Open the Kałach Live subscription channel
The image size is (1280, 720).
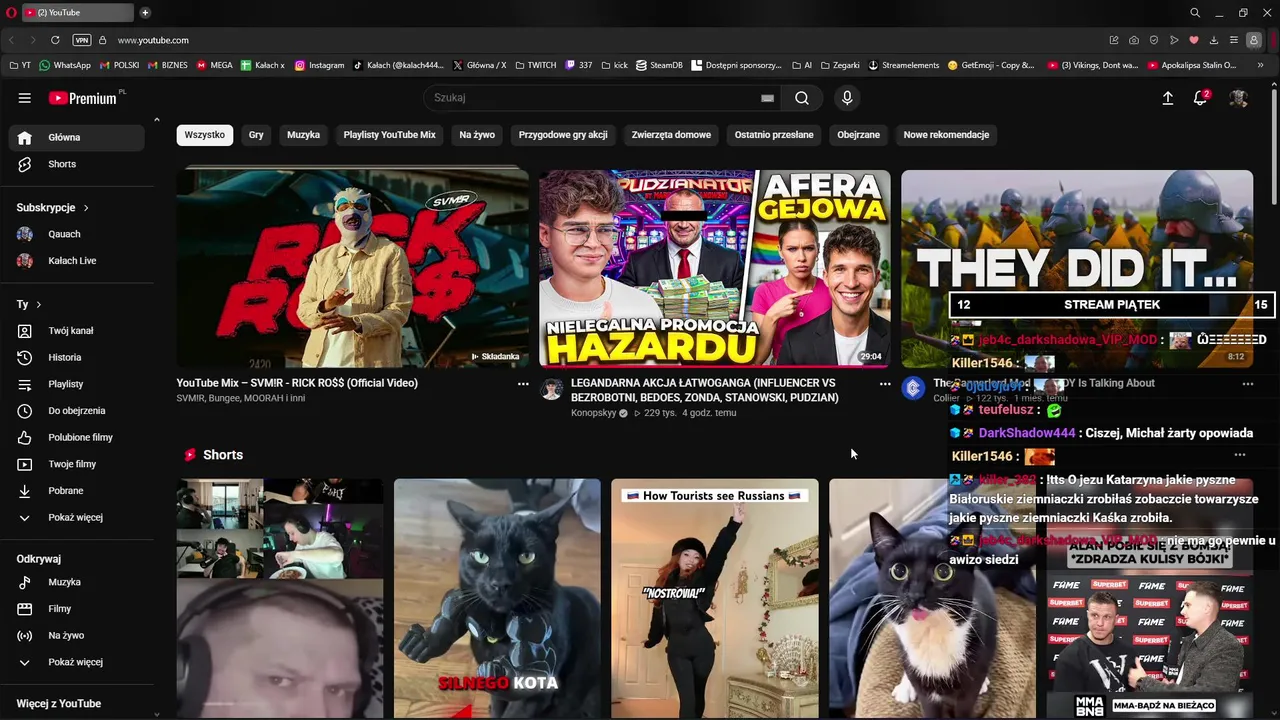pyautogui.click(x=76, y=261)
